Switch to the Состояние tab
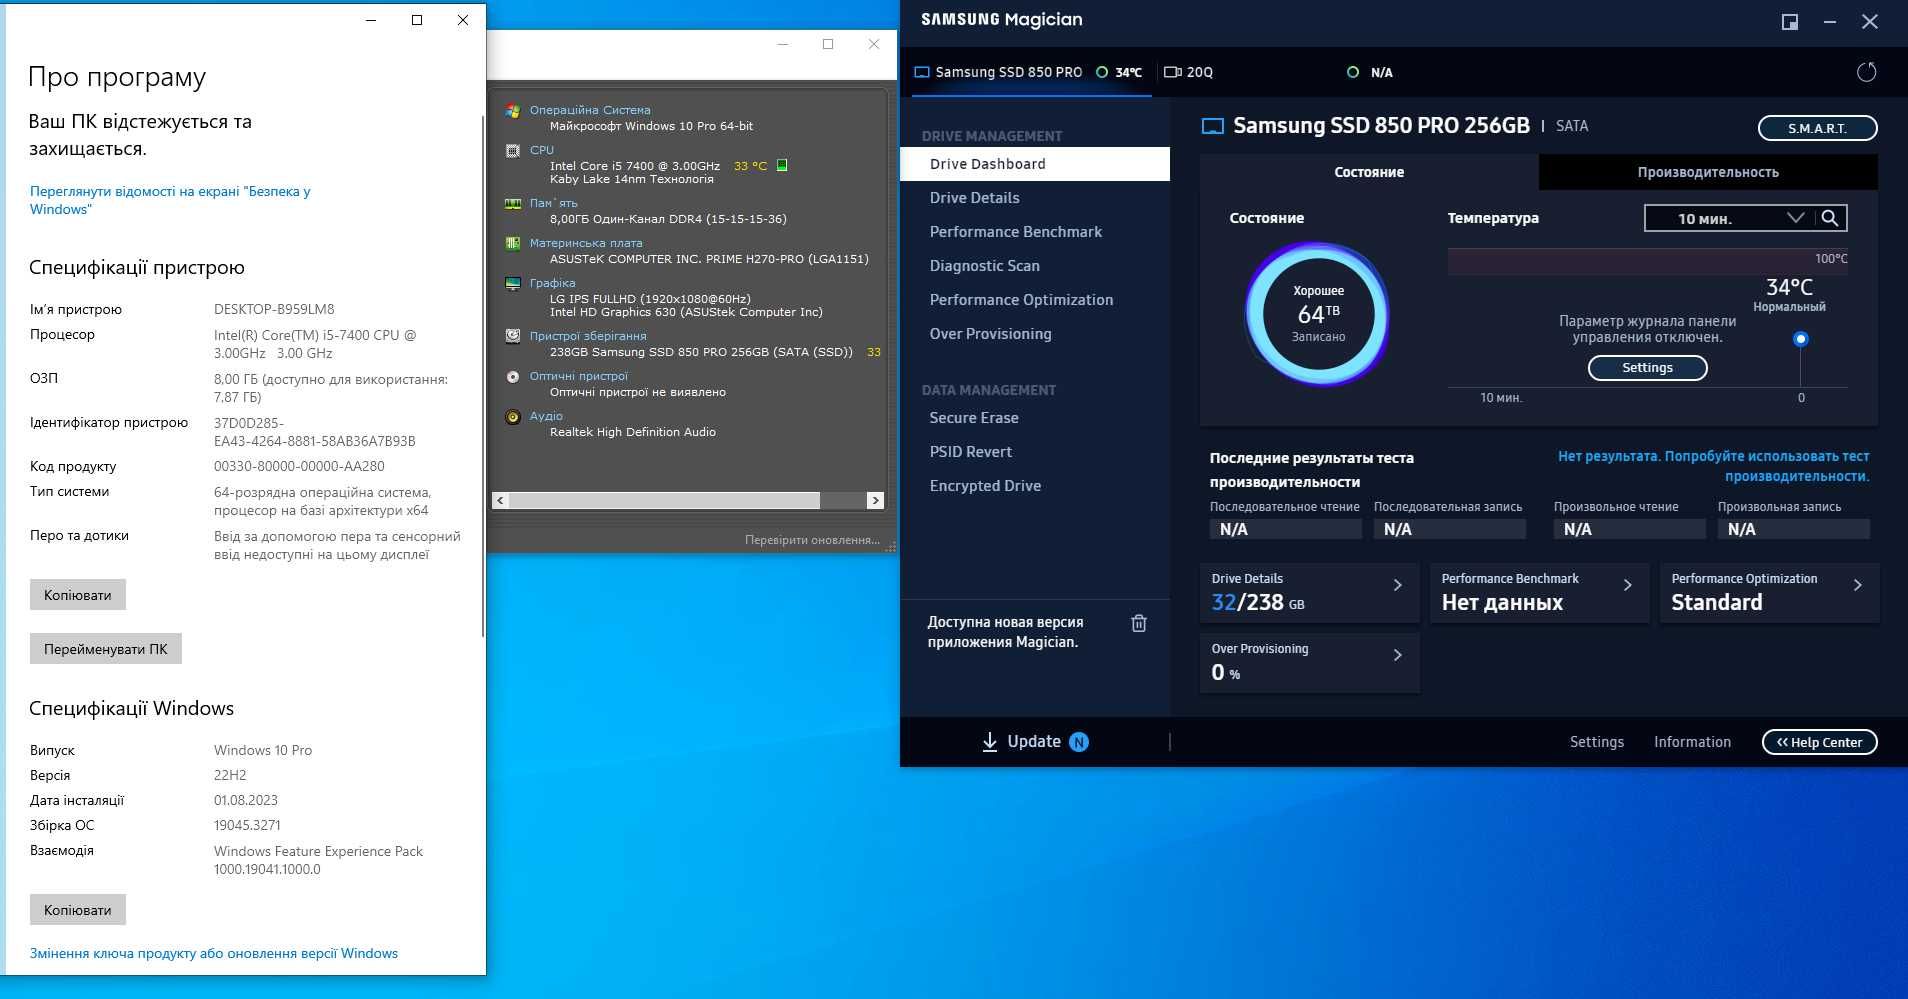Image resolution: width=1908 pixels, height=999 pixels. 1369,172
